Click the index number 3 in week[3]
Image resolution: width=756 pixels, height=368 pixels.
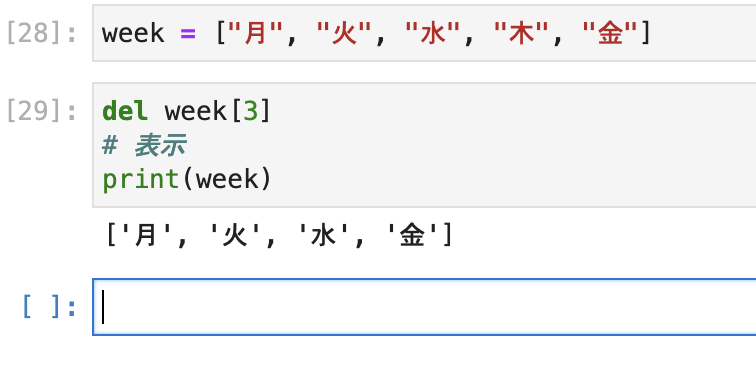click(251, 111)
